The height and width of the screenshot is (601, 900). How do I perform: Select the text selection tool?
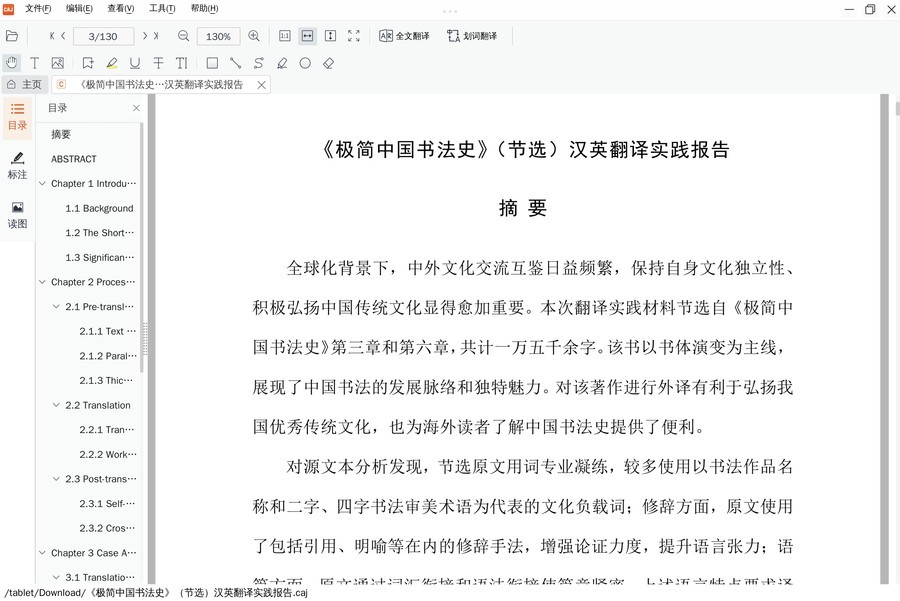[x=32, y=63]
